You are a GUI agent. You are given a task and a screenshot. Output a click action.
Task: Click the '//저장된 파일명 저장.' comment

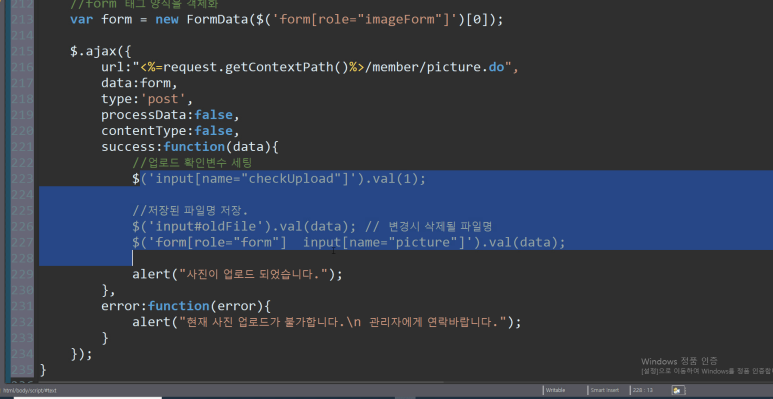click(x=190, y=211)
